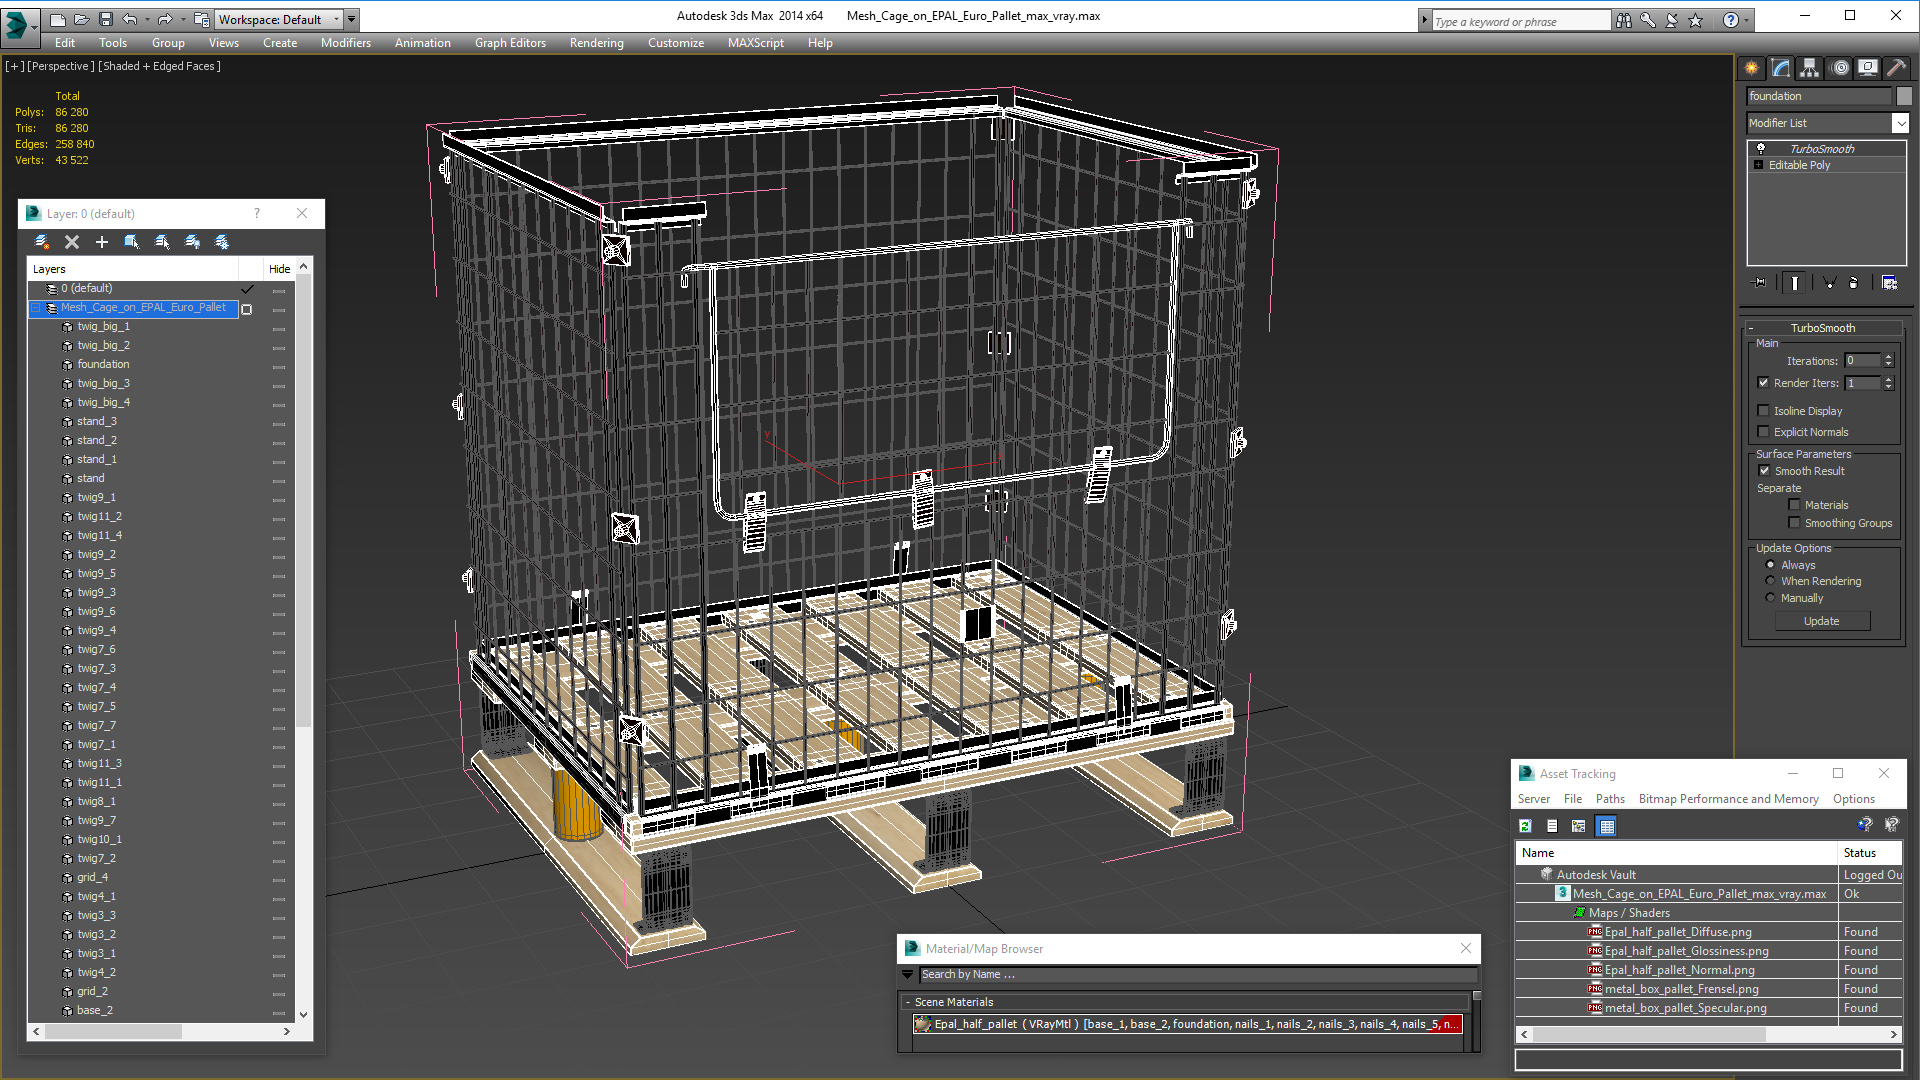Click the Name column header in Asset Tracking
Image resolution: width=1920 pixels, height=1080 pixels.
pyautogui.click(x=1677, y=853)
